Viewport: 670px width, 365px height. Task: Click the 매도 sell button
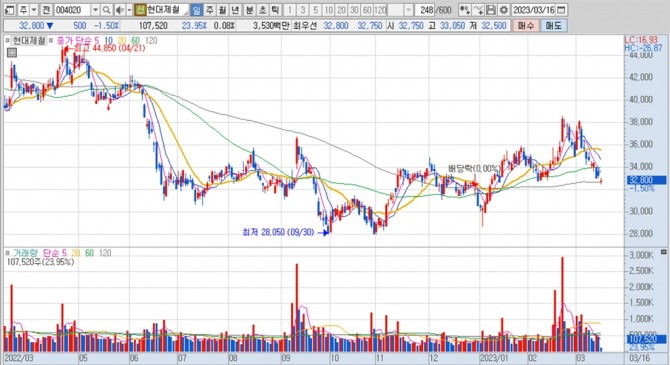553,26
